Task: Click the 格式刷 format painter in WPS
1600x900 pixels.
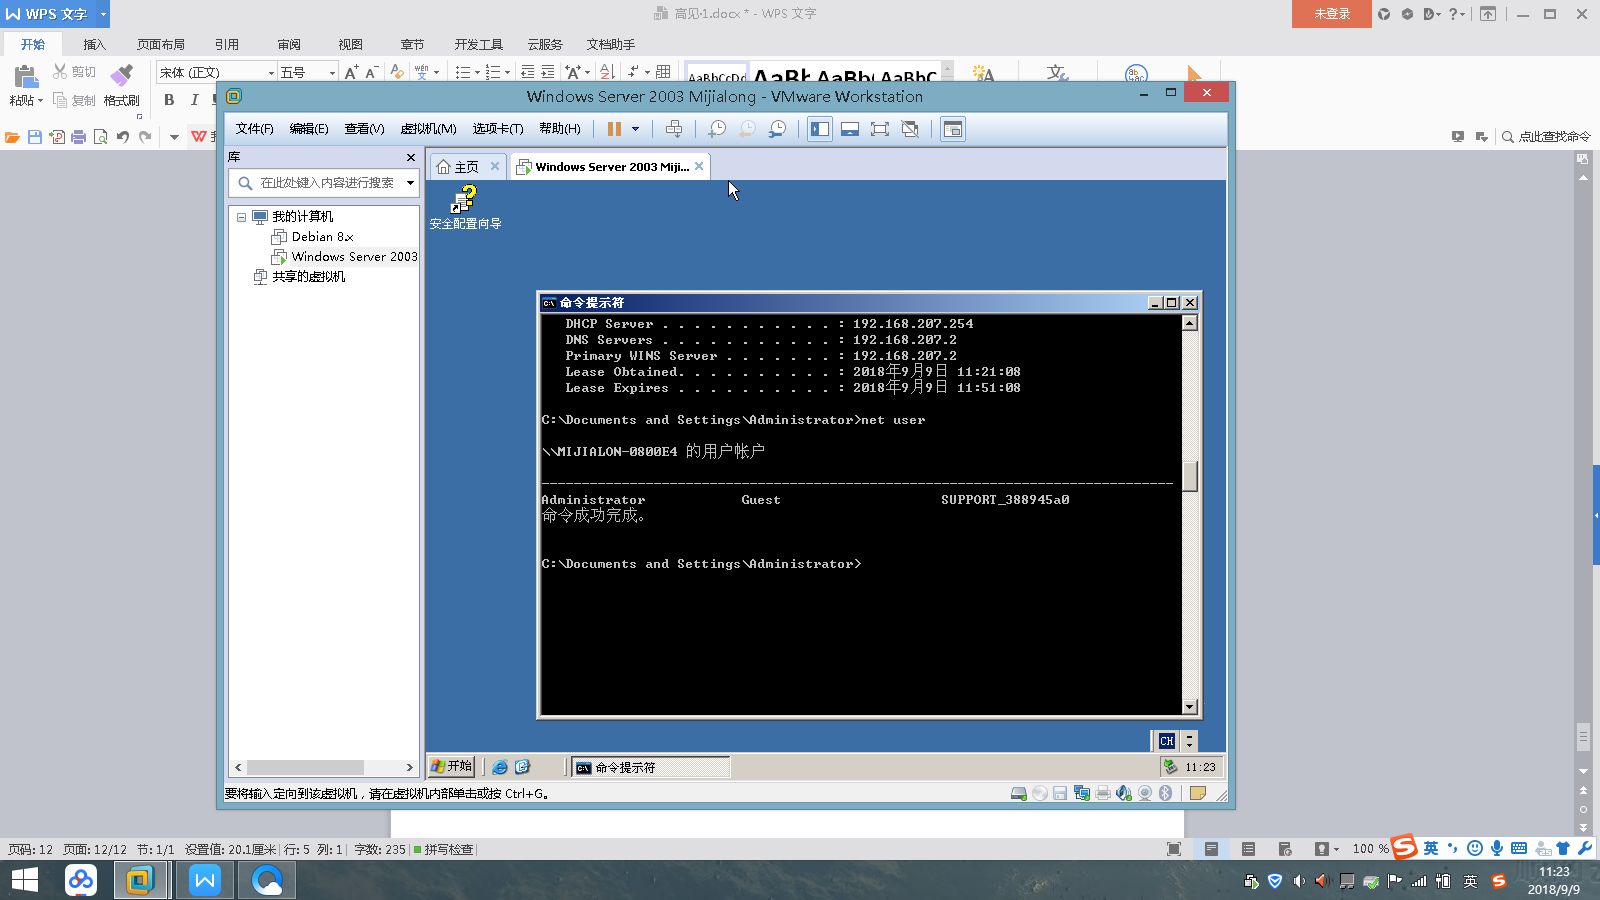Action: pos(122,86)
